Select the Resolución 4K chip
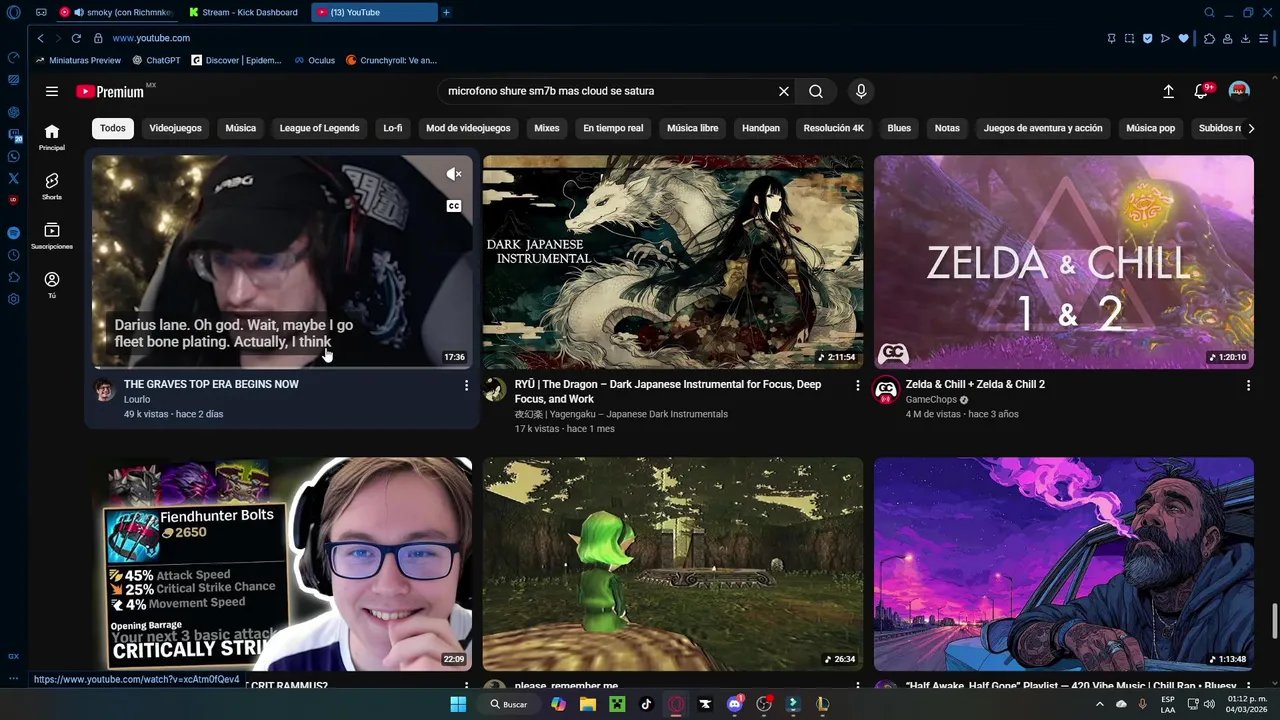Screen dimensions: 1280x720 (x=833, y=128)
